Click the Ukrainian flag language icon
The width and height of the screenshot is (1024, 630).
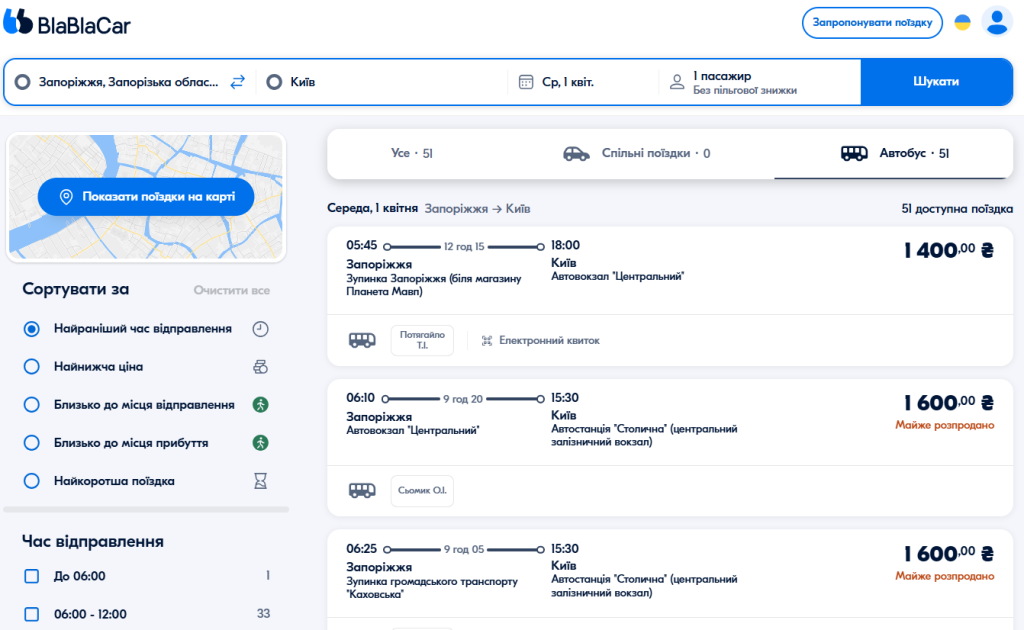962,22
